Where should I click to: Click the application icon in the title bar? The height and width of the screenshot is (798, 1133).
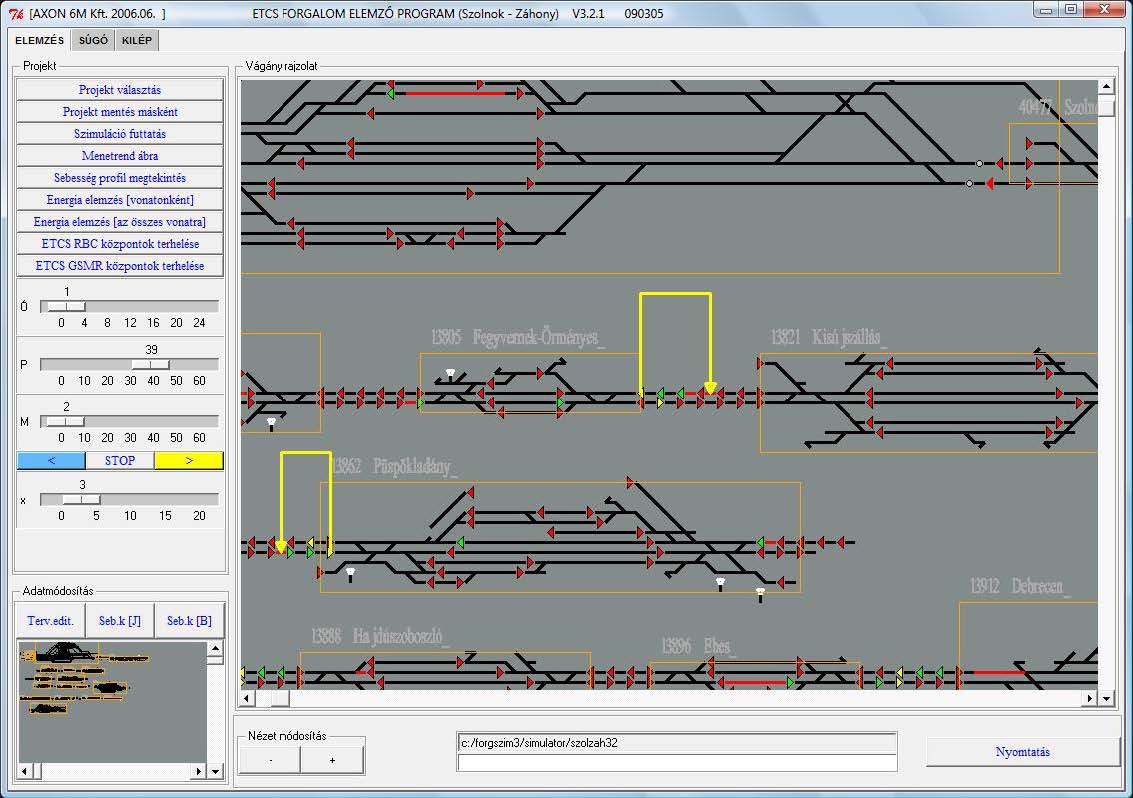coord(15,14)
